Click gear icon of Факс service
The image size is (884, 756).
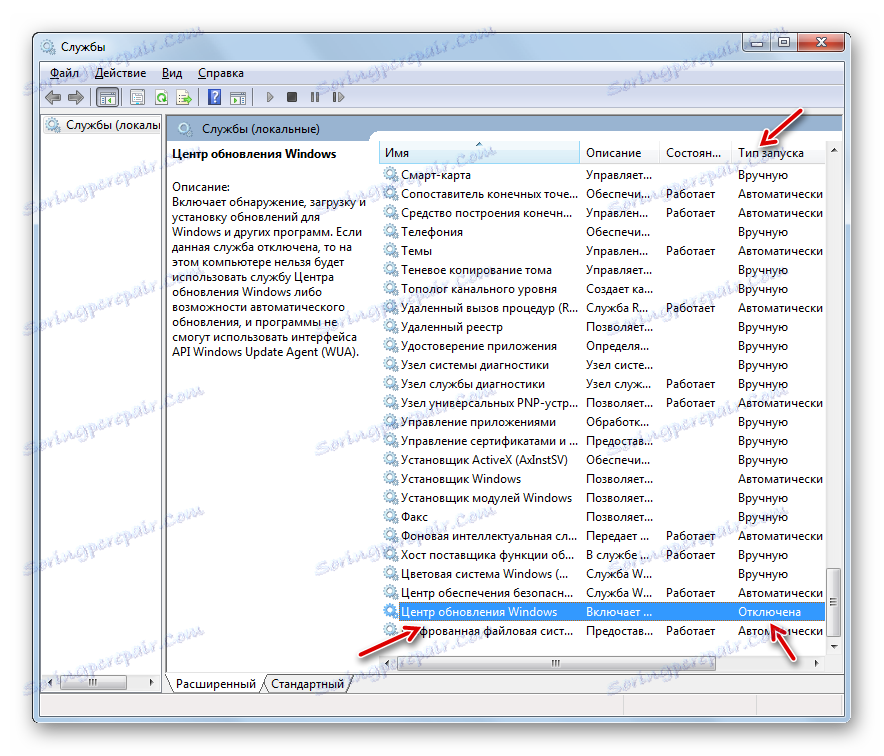click(x=391, y=516)
